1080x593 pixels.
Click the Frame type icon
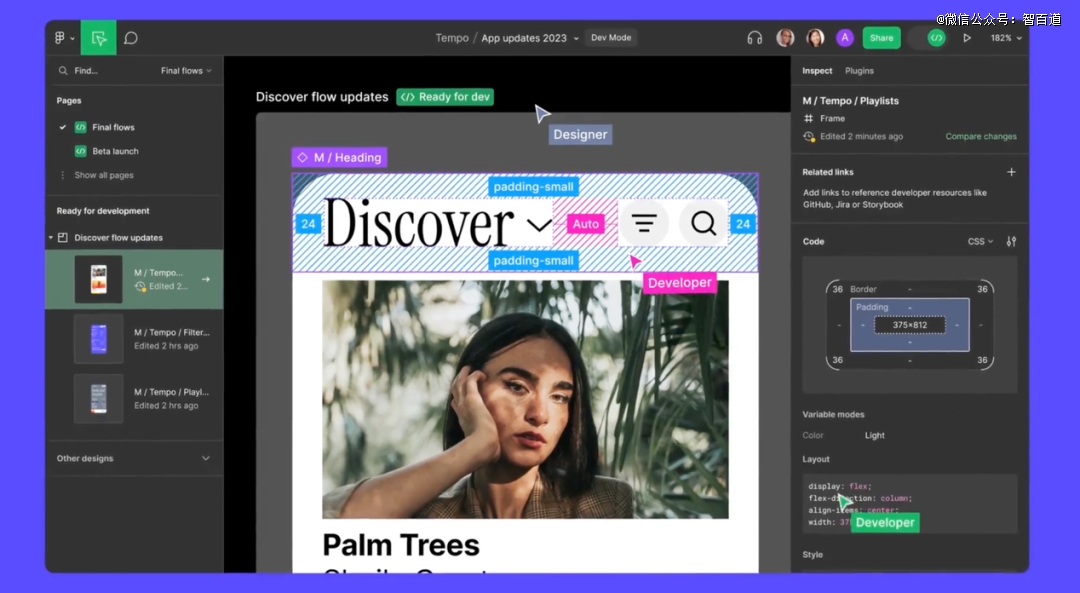coord(809,118)
